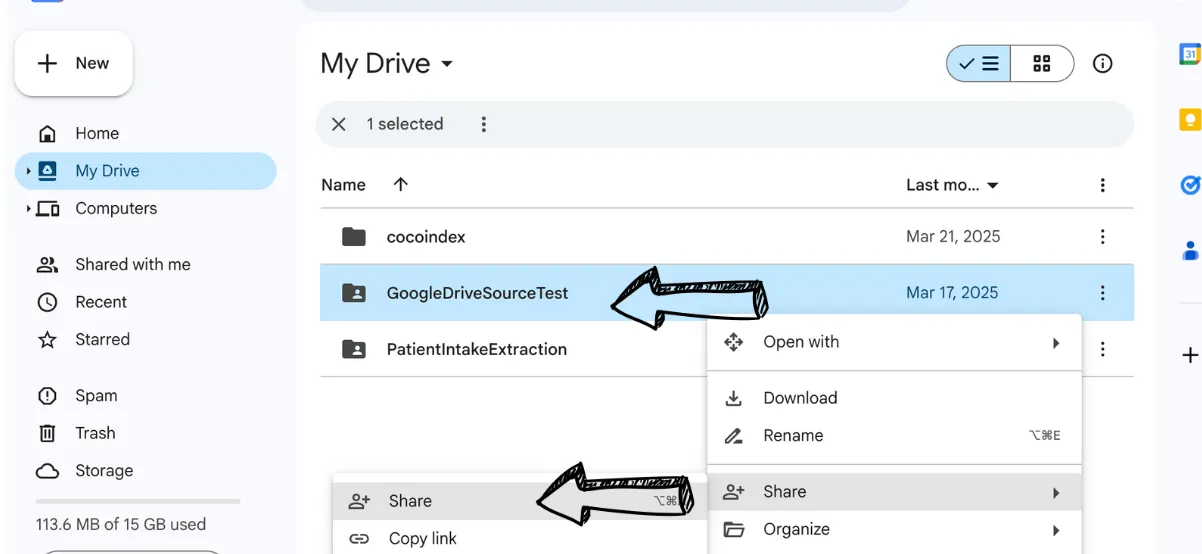Get add-ons with the plus icon
Image resolution: width=1202 pixels, height=554 pixels.
click(x=1190, y=355)
